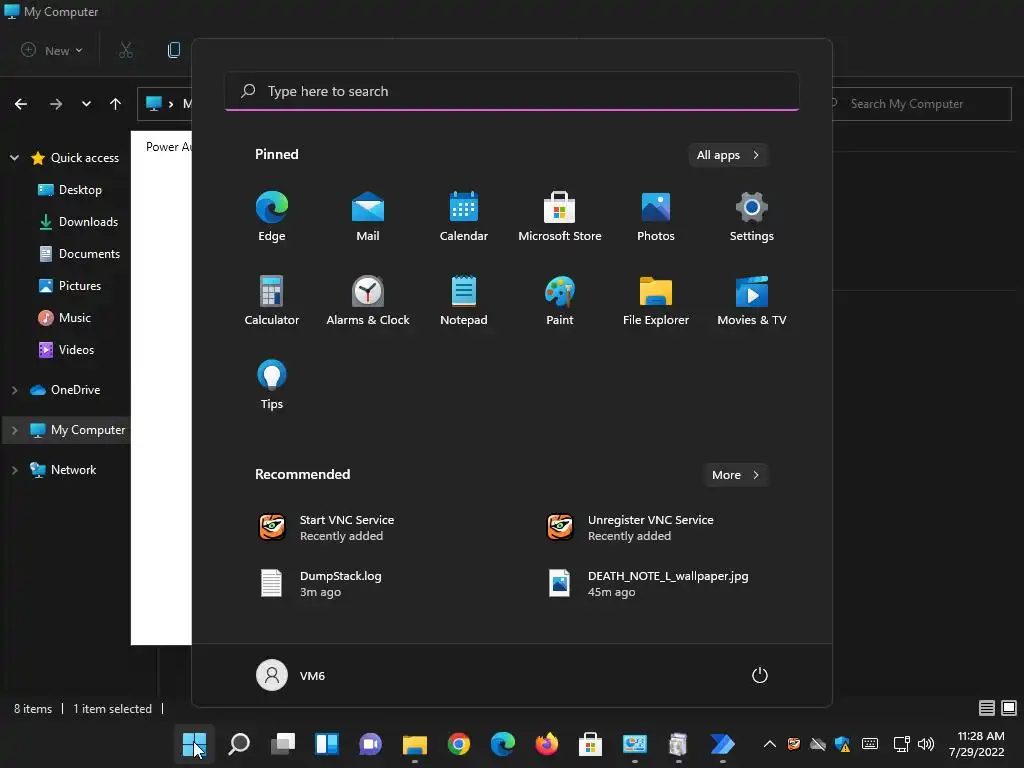Show More recommended items
Viewport: 1024px width, 768px height.
[735, 475]
